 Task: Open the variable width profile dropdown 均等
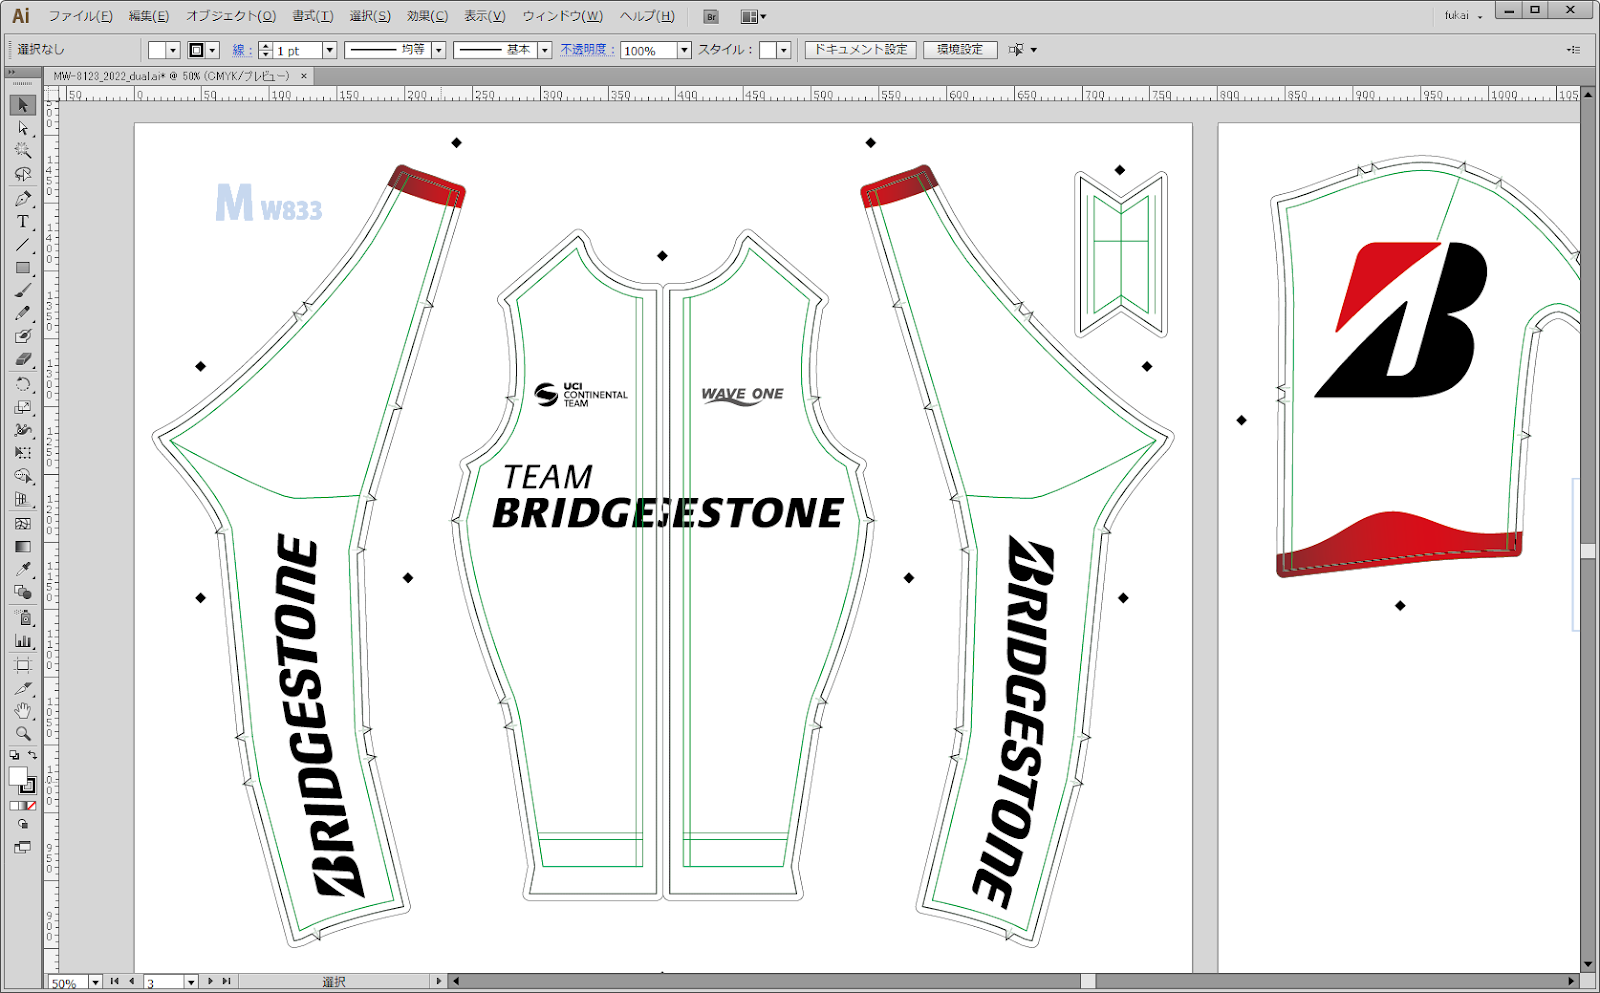coord(438,50)
